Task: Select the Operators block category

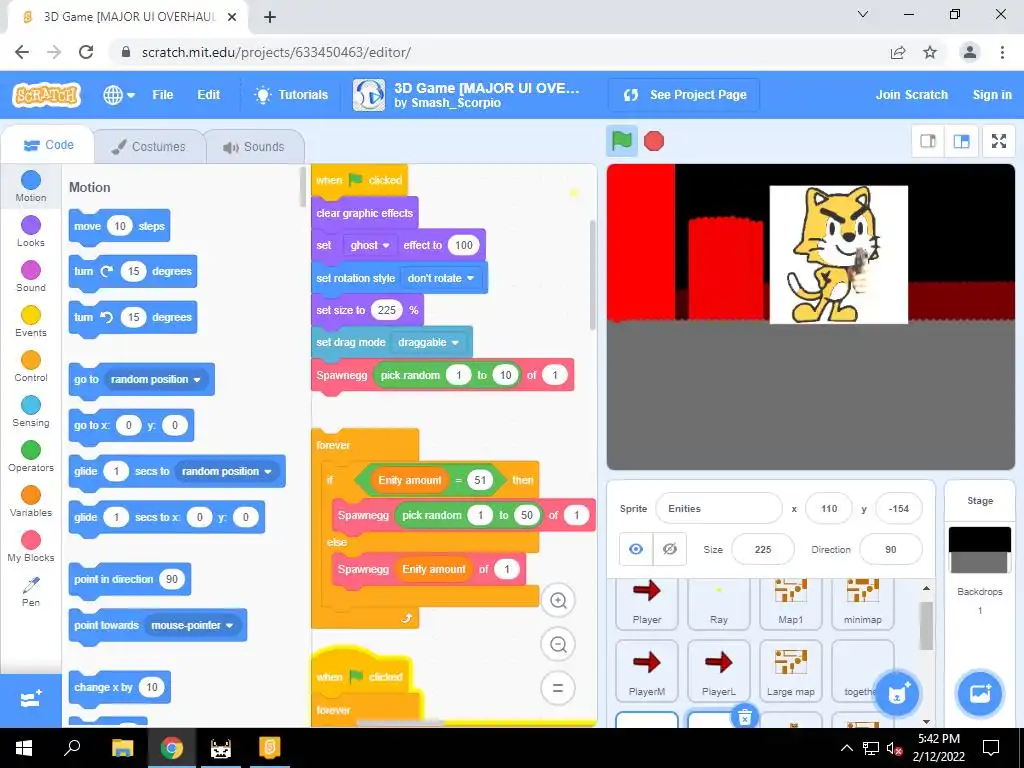Action: 31,456
